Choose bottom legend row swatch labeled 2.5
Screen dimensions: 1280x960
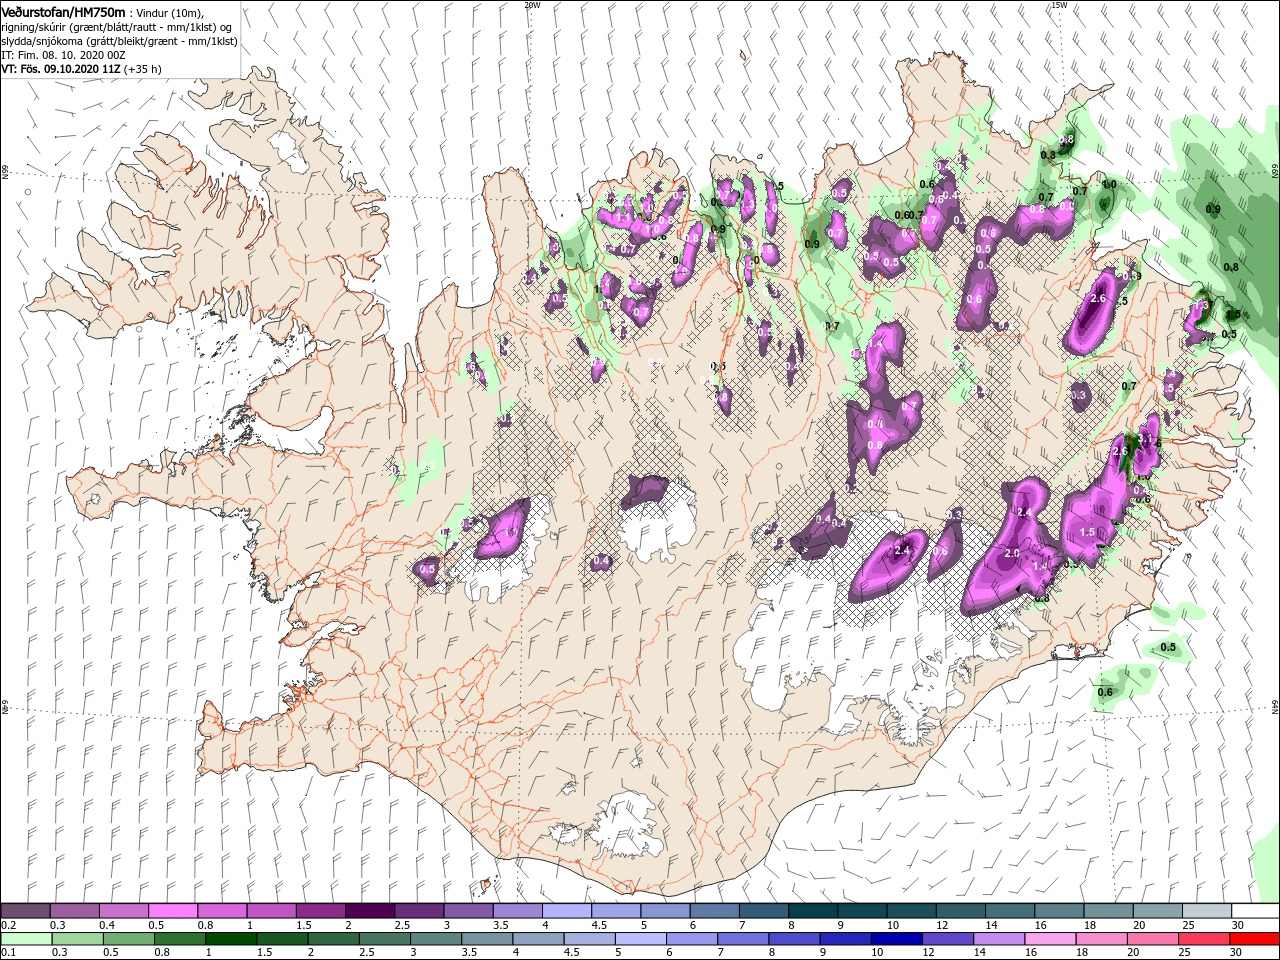(x=384, y=939)
